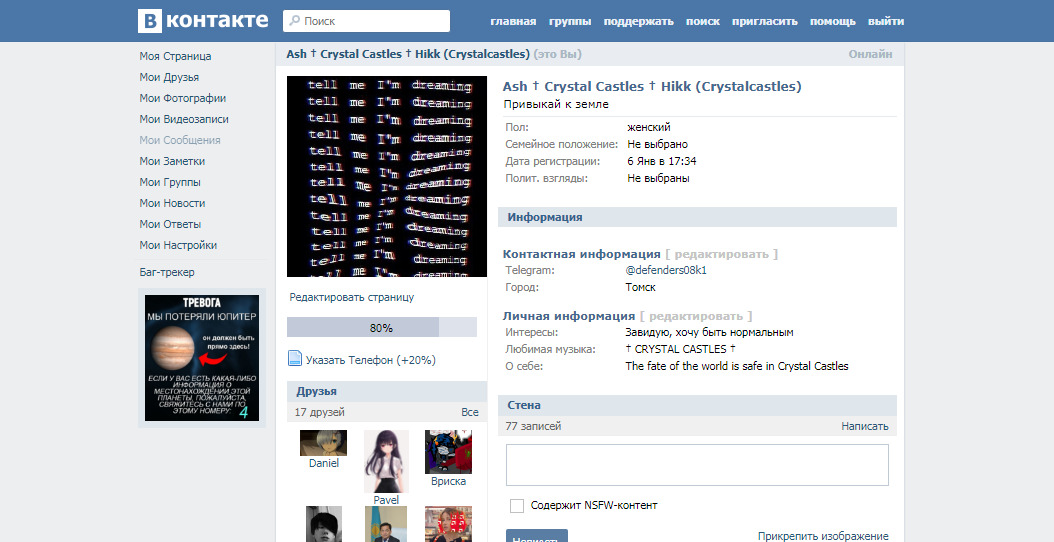Click the Jupiter ТРЕВОГА ad banner
The width and height of the screenshot is (1054, 542).
pyautogui.click(x=202, y=358)
